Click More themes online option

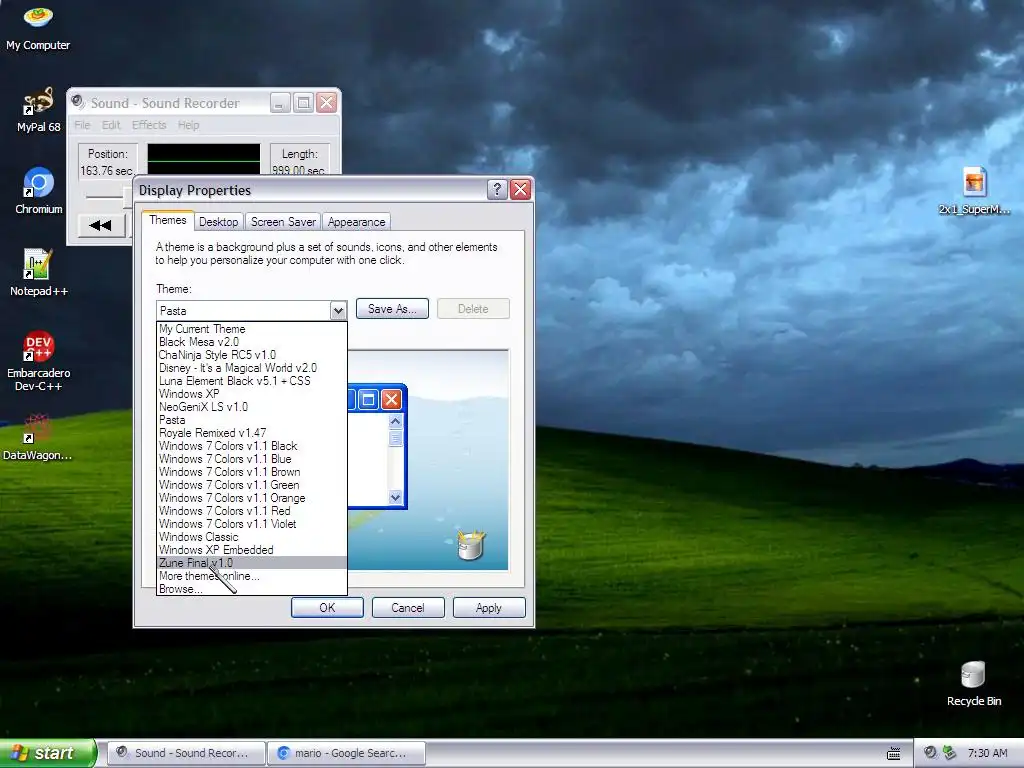[x=251, y=576]
